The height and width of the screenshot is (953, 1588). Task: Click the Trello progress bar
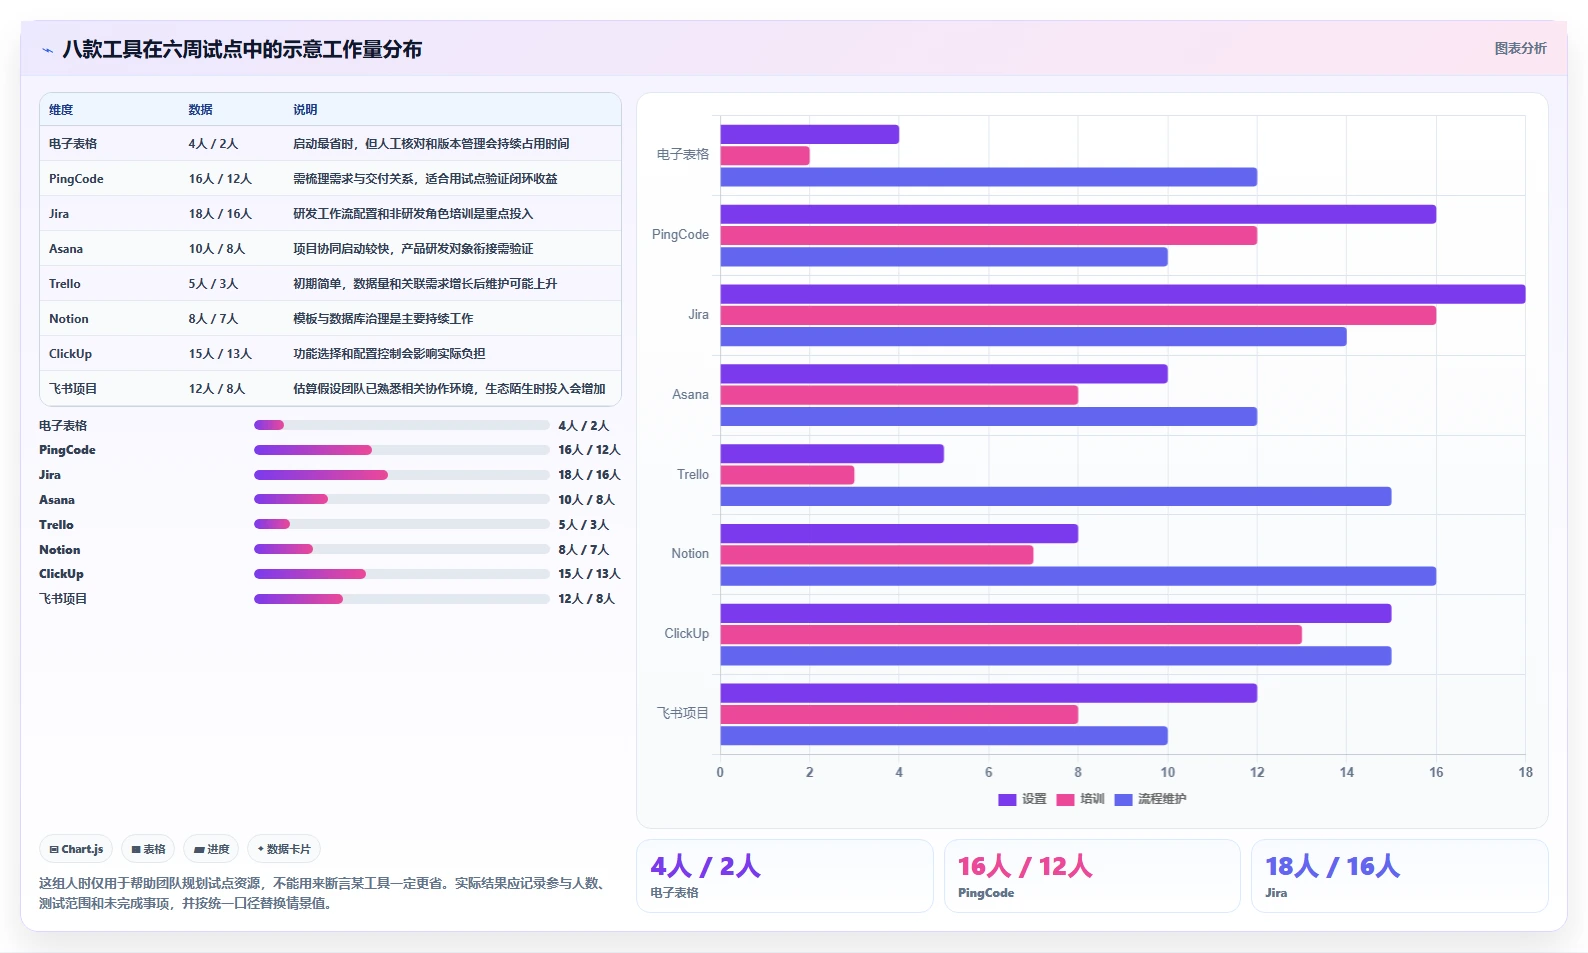402,524
